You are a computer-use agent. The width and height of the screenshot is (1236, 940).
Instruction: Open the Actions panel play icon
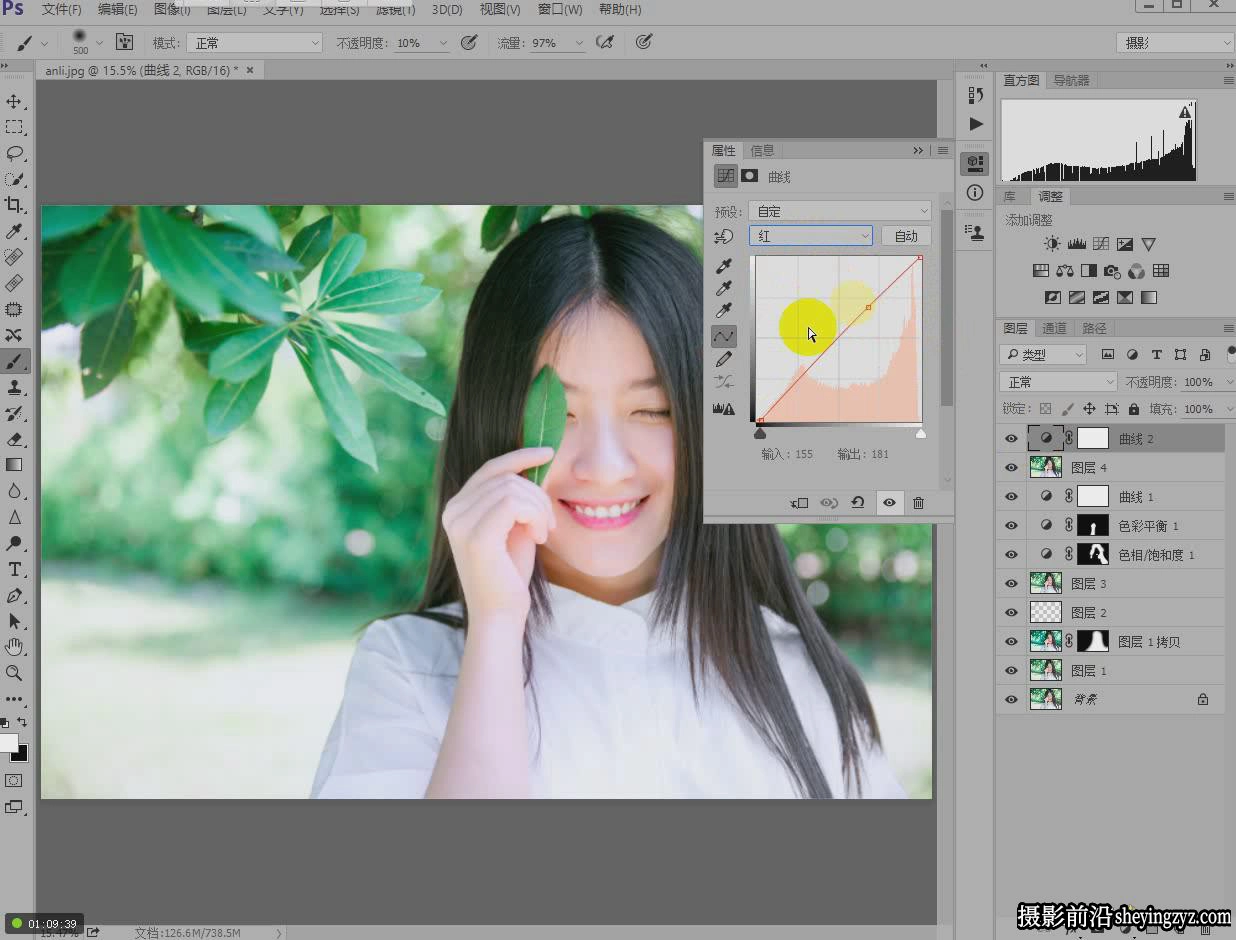click(976, 124)
